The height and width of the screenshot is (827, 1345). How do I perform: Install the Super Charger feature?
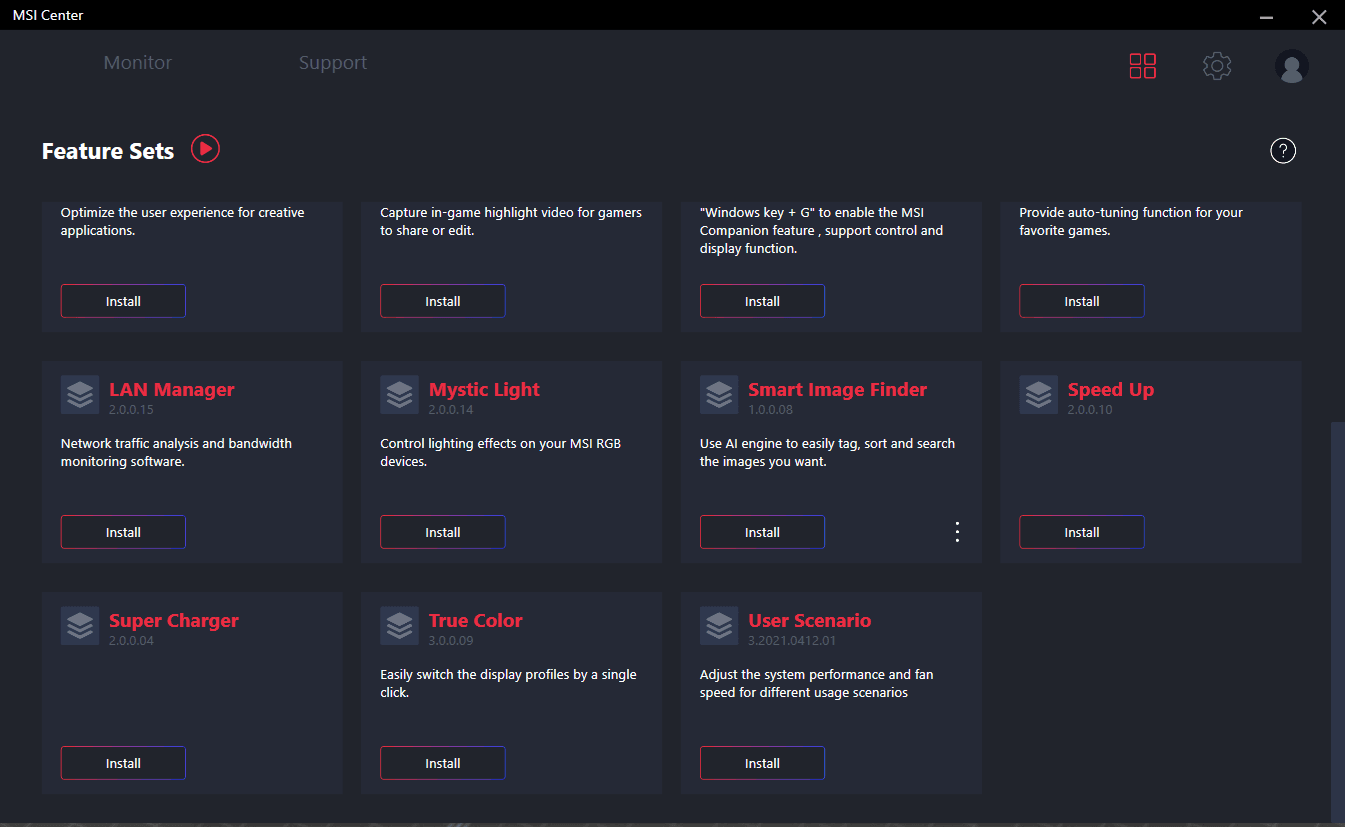(x=123, y=763)
